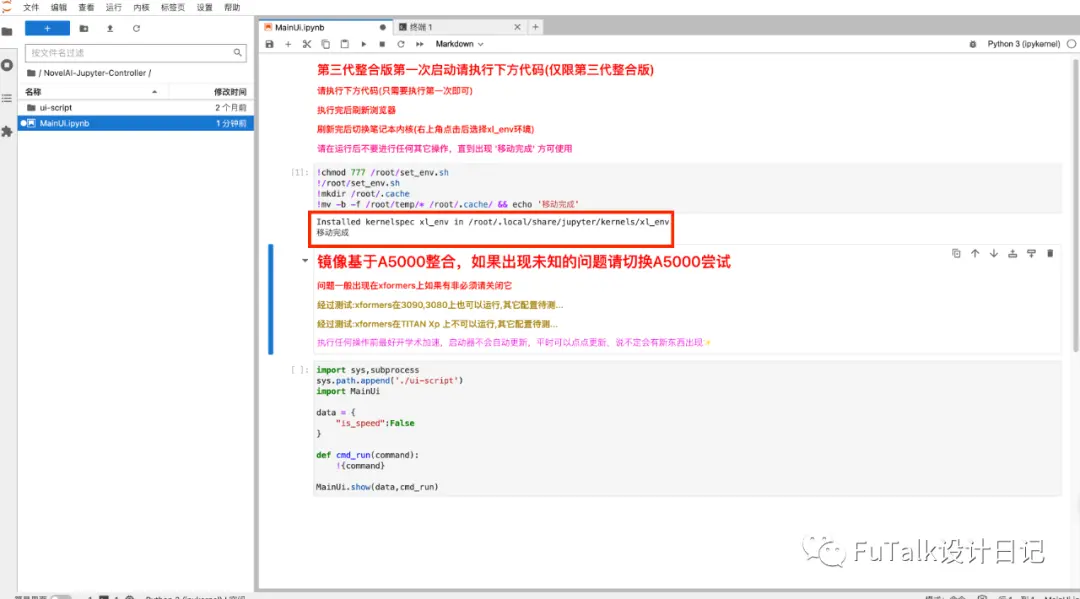Paste cell from clipboard in notebook toolbar
This screenshot has width=1080, height=599.
[x=344, y=44]
